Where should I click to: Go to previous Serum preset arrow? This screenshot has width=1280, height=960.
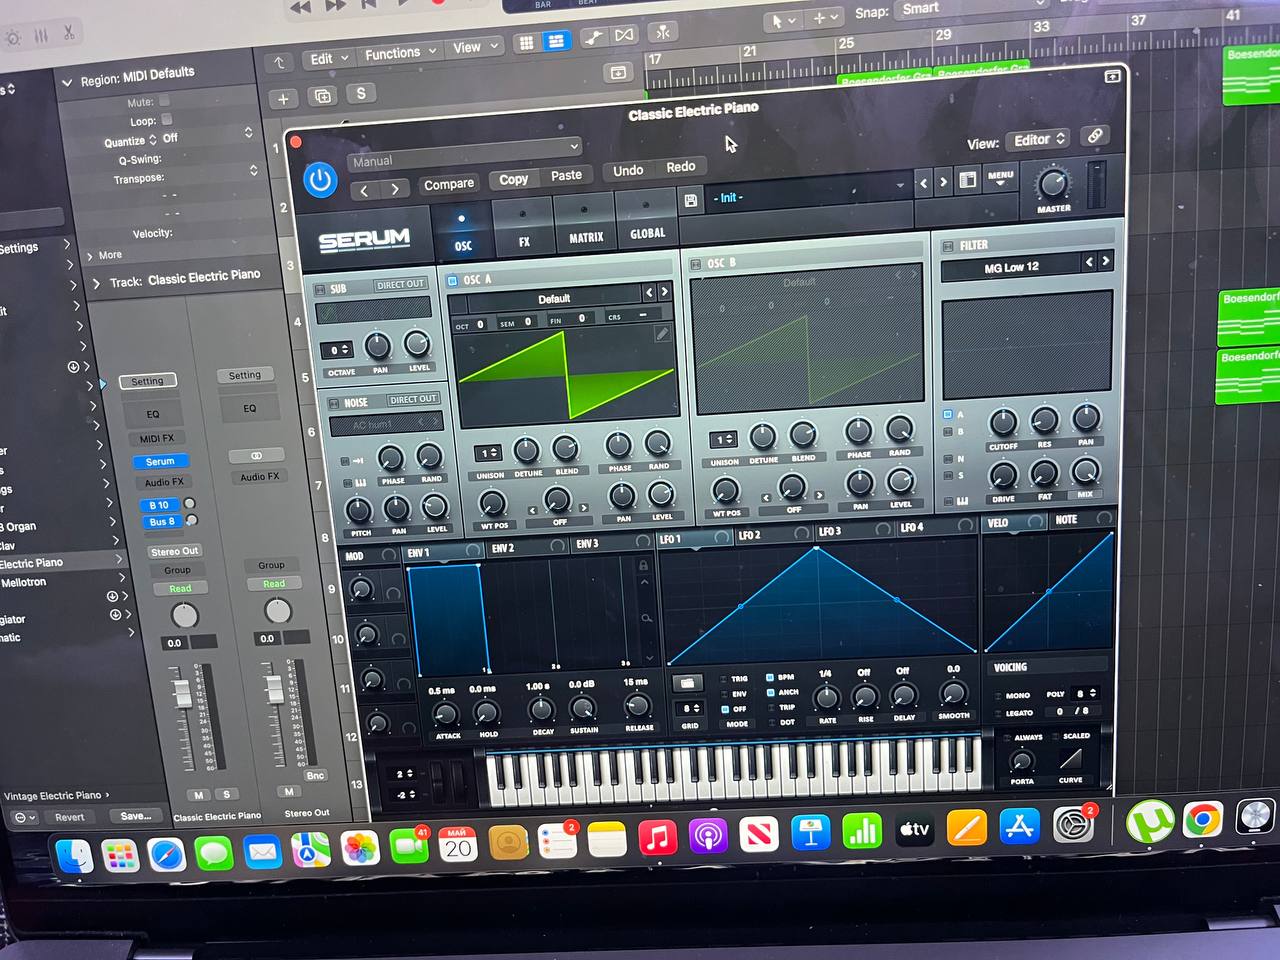[924, 183]
